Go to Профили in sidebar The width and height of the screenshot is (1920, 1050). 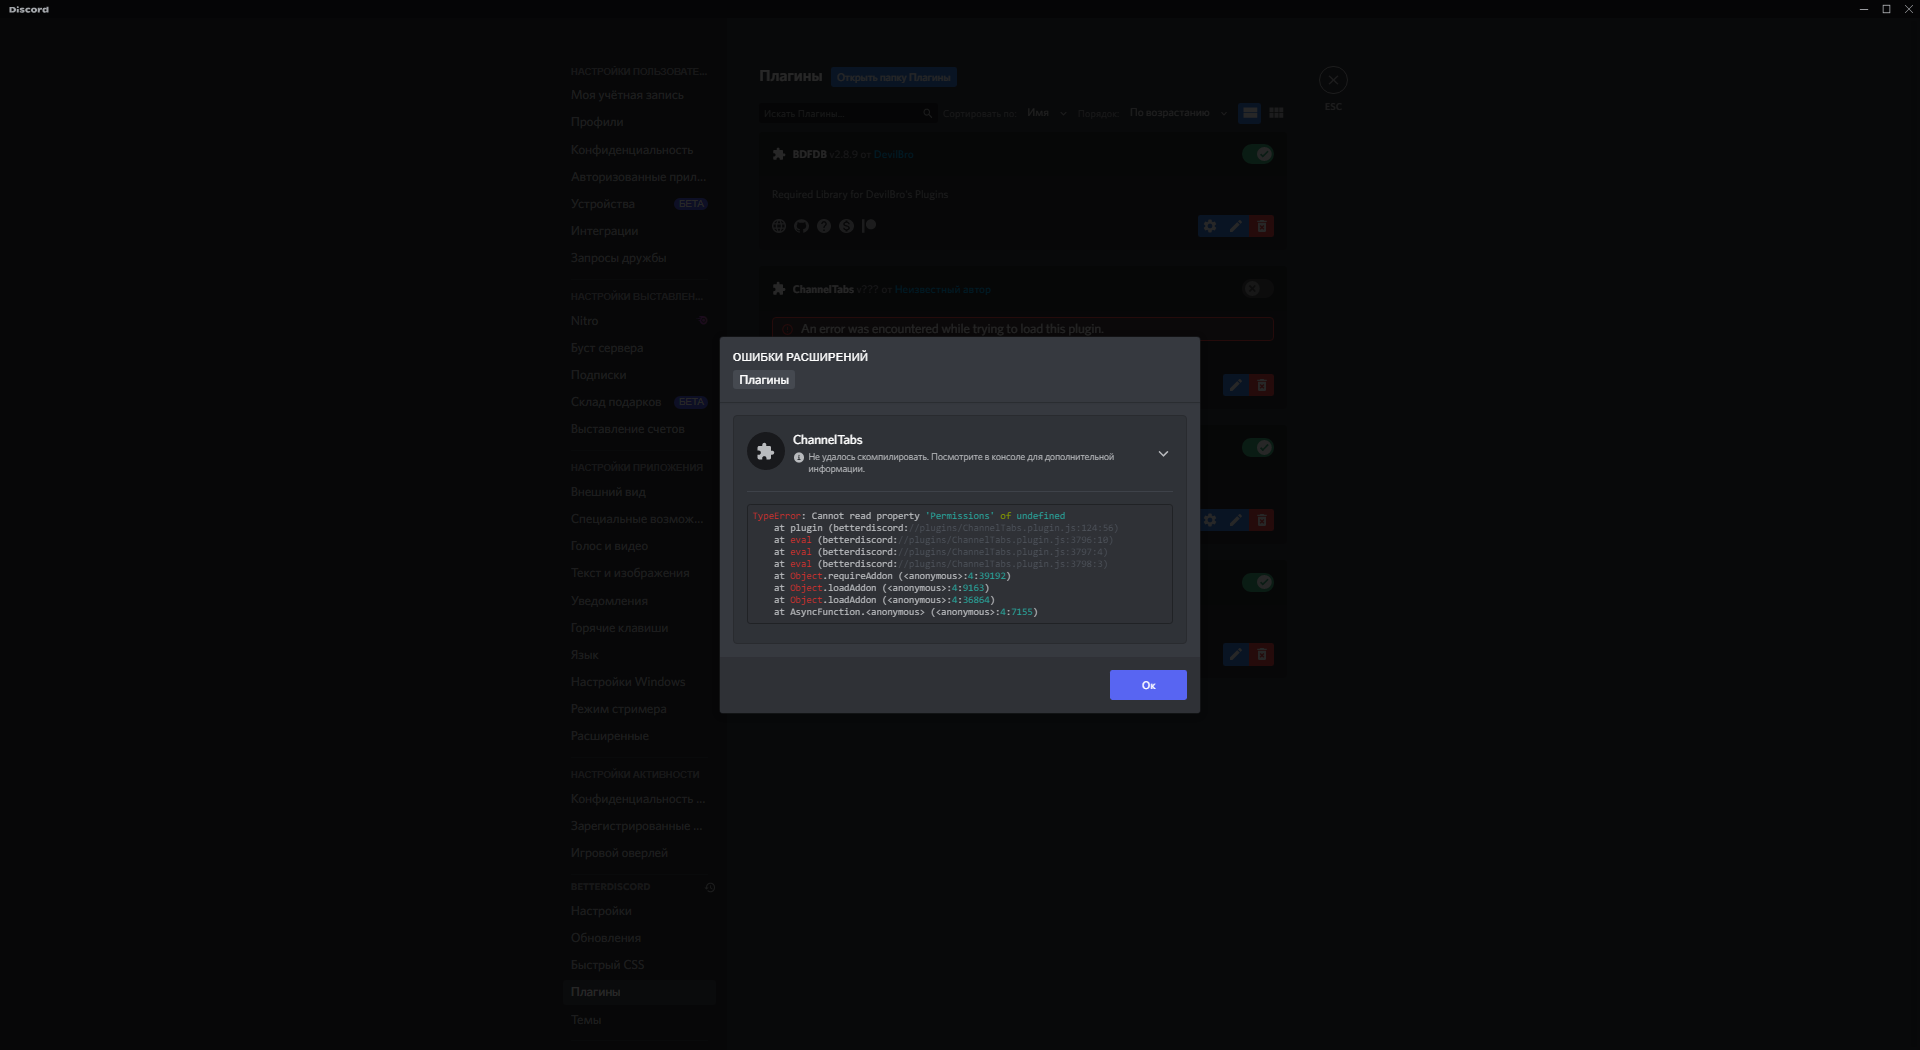coord(639,122)
